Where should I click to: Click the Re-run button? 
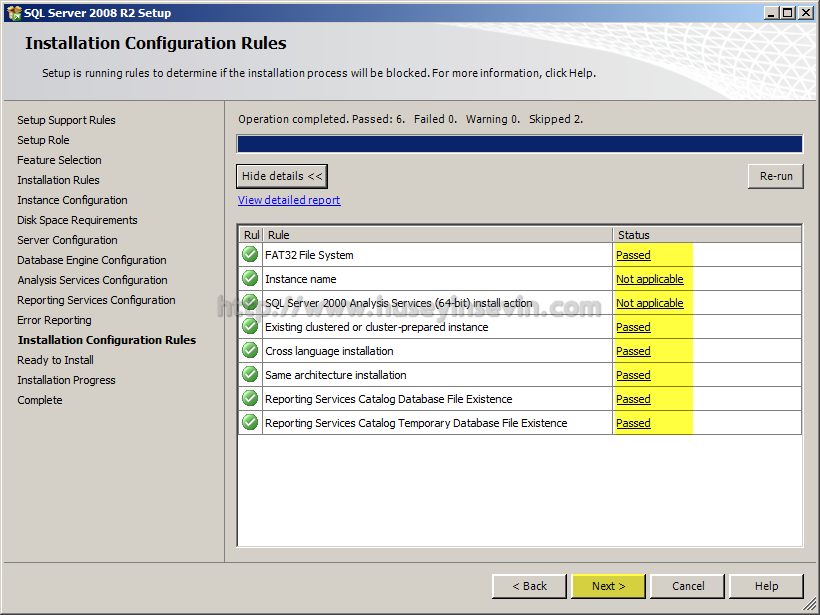[x=776, y=176]
